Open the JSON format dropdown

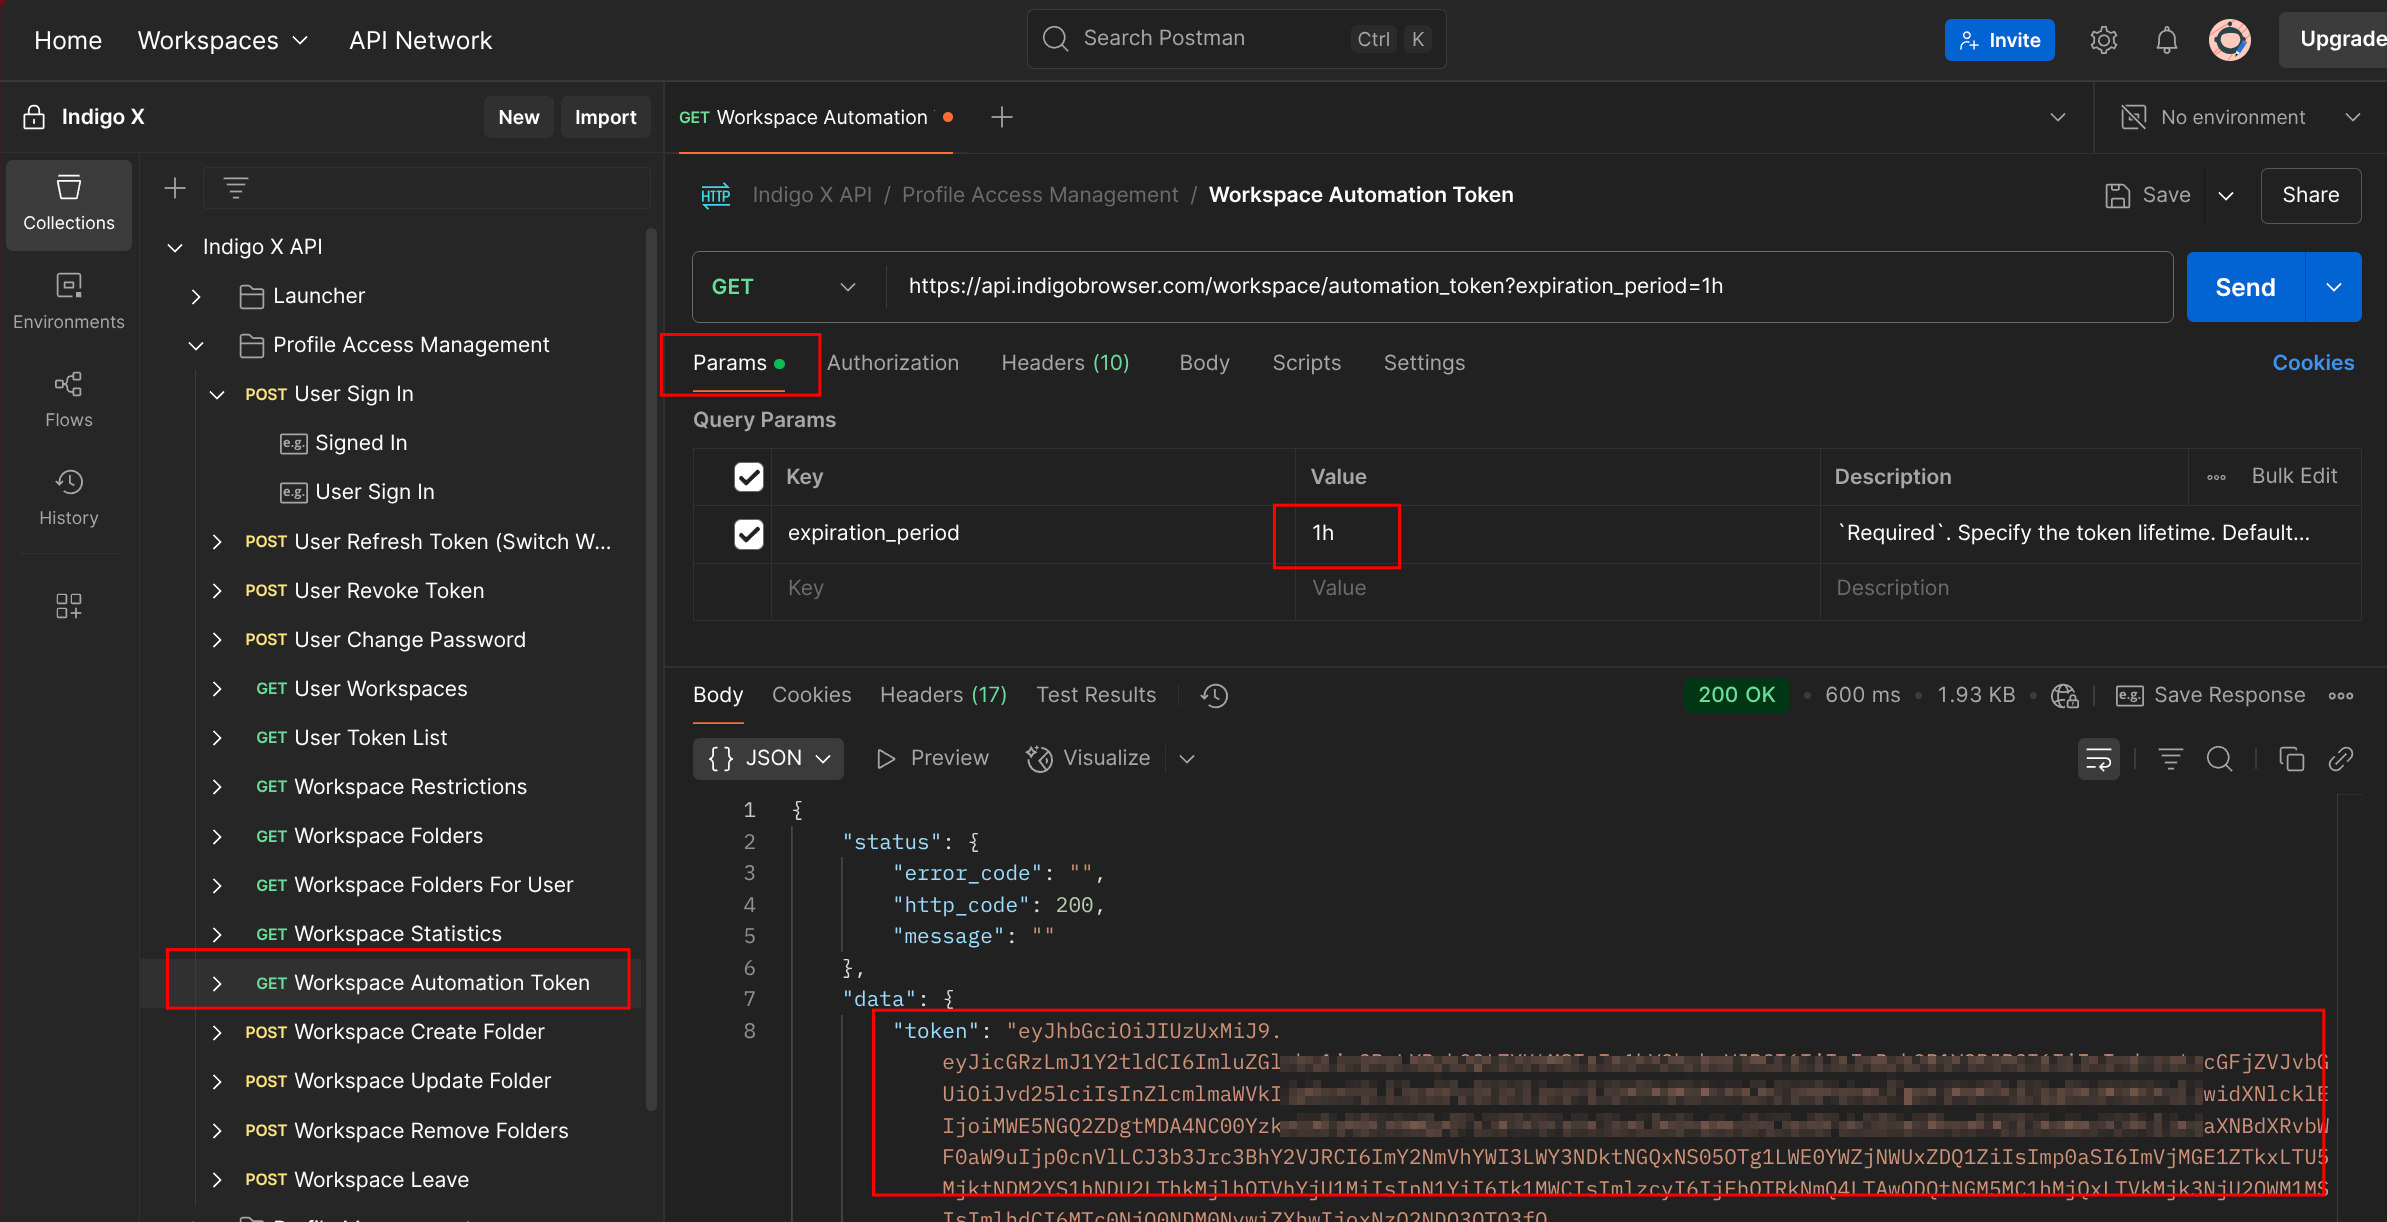click(x=768, y=758)
